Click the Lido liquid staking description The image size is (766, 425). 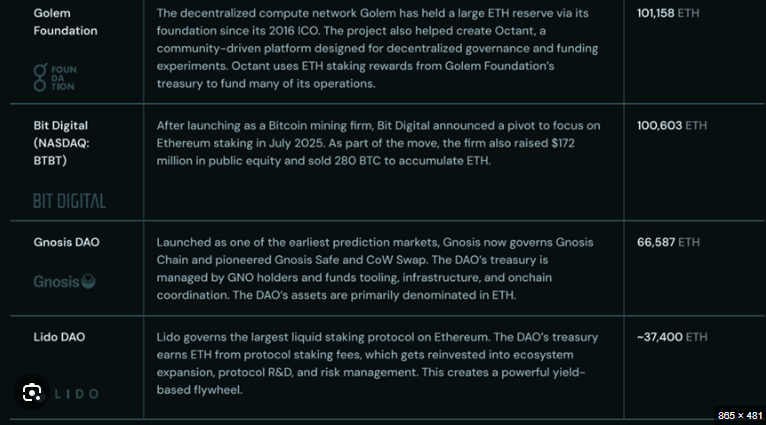point(377,363)
